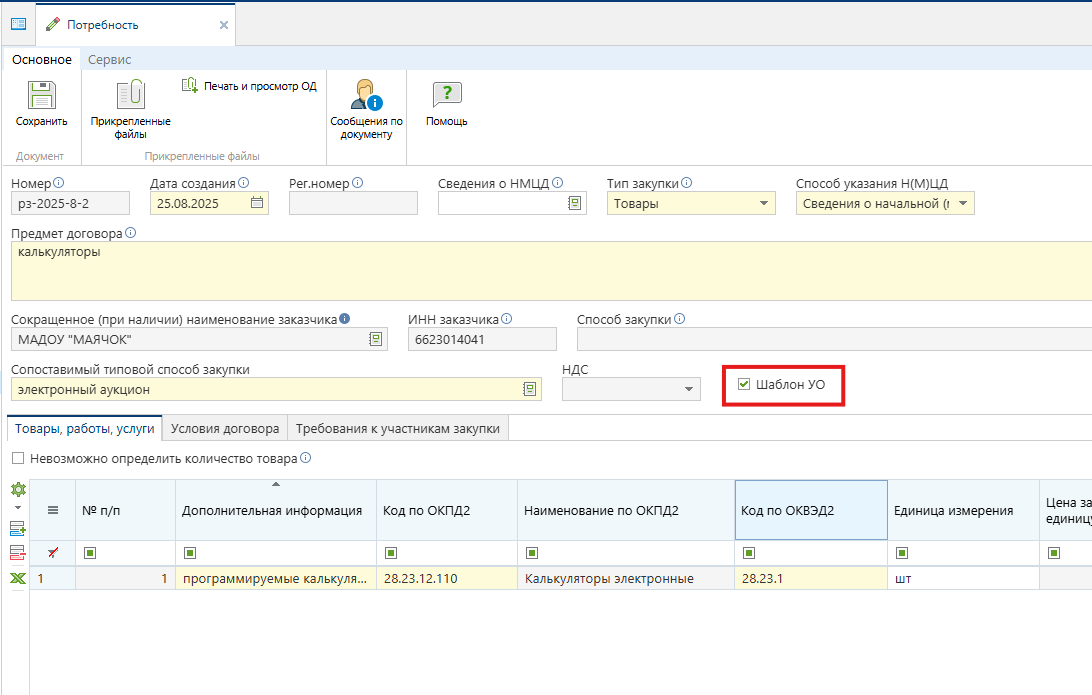Open calendar picker in Дата создания

point(257,203)
